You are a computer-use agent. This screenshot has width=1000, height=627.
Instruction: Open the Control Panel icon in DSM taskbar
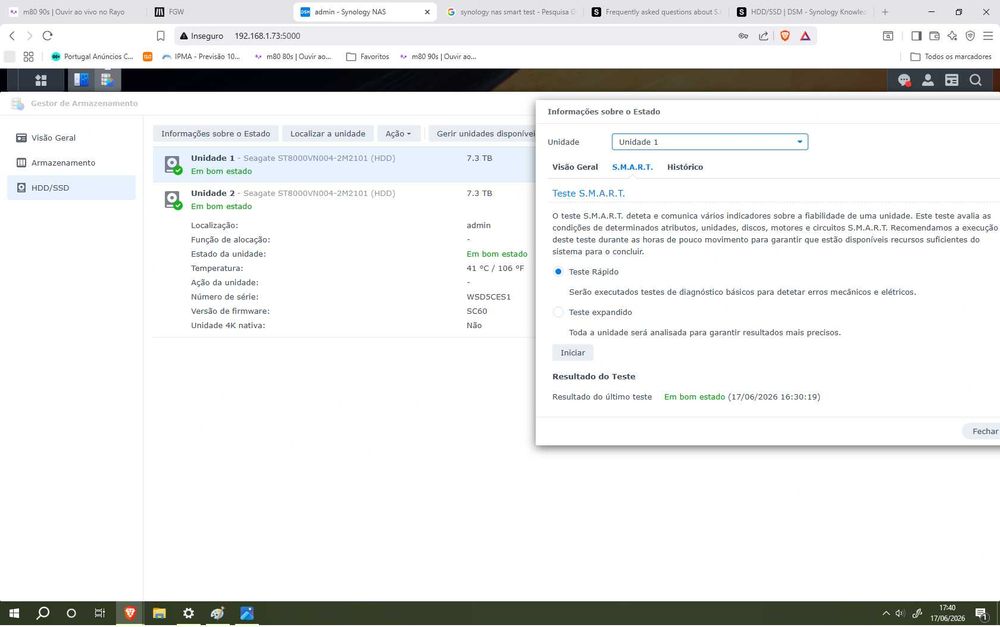(81, 80)
